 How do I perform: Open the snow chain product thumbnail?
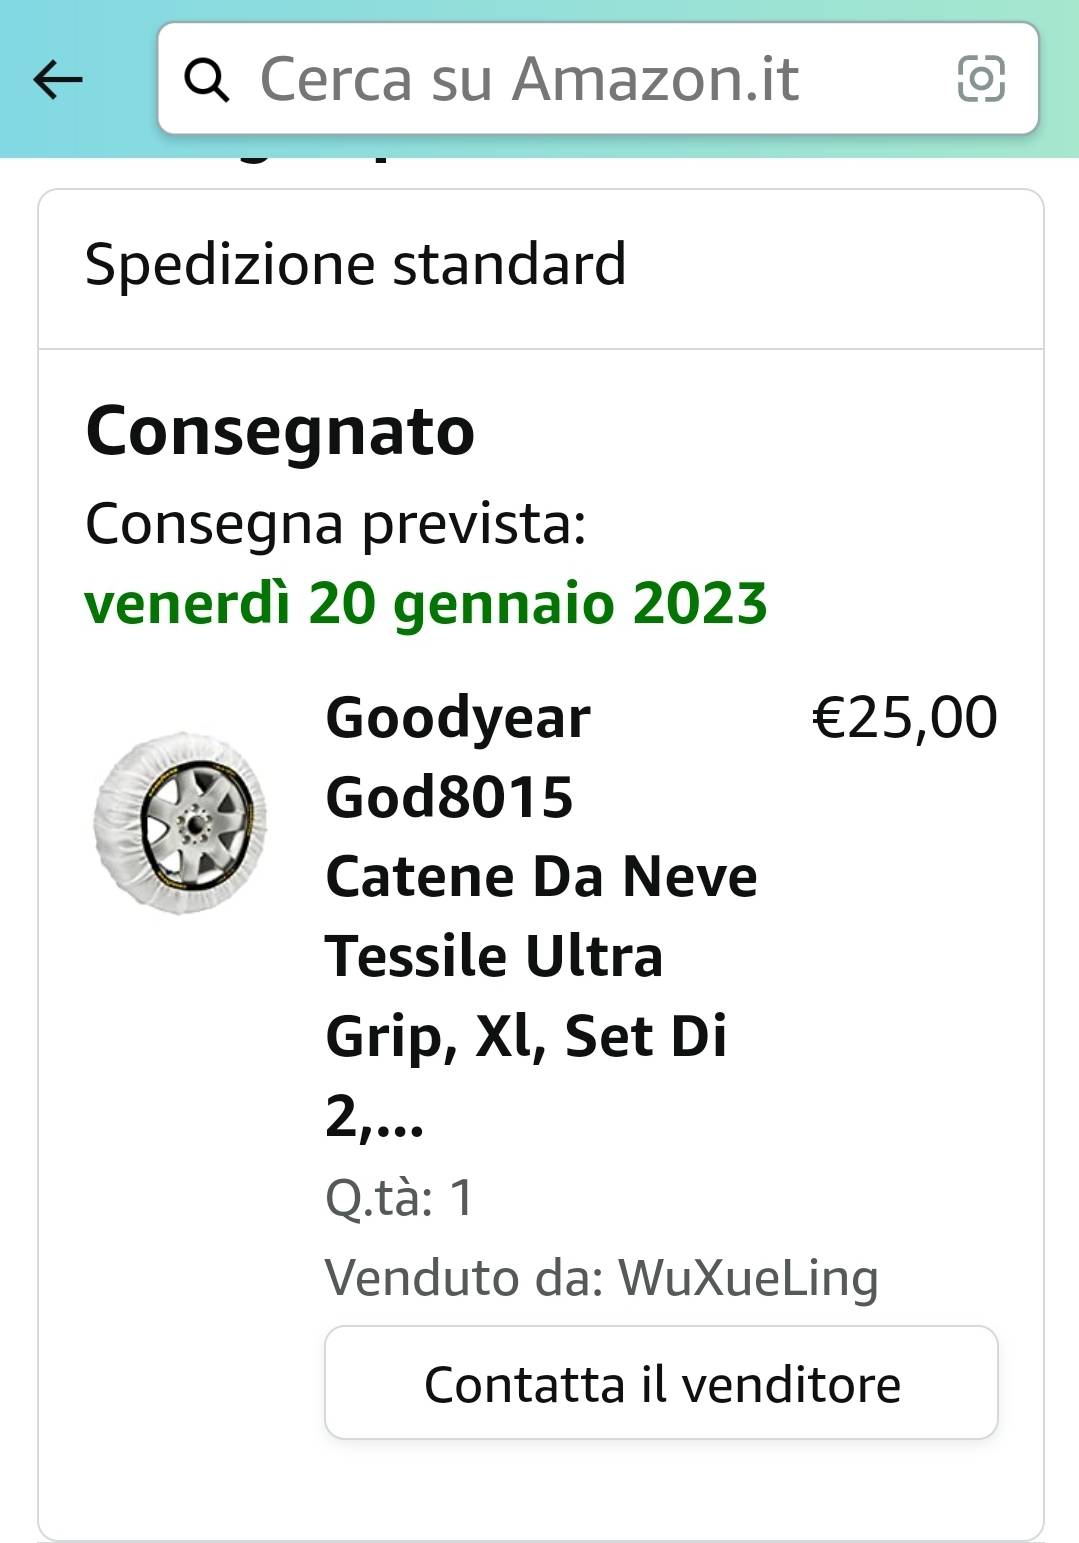(181, 822)
